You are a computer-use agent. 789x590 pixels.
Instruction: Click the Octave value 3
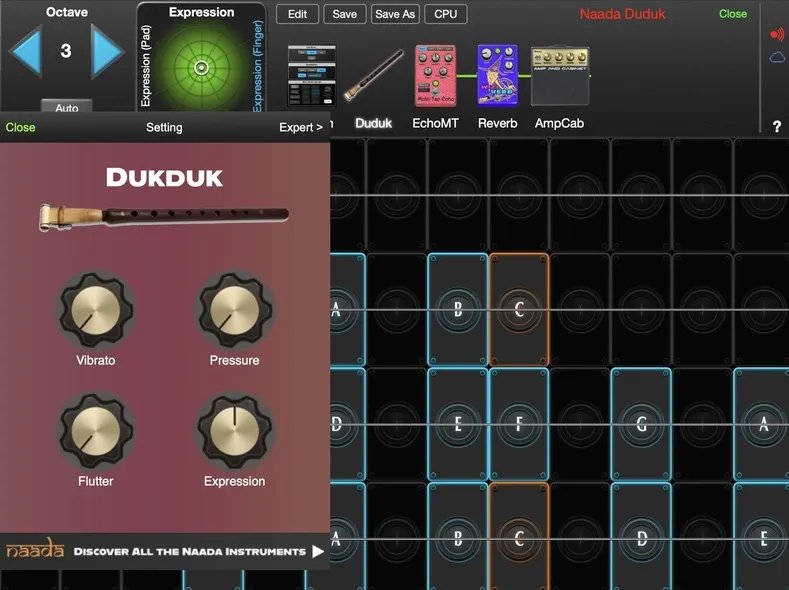(66, 51)
